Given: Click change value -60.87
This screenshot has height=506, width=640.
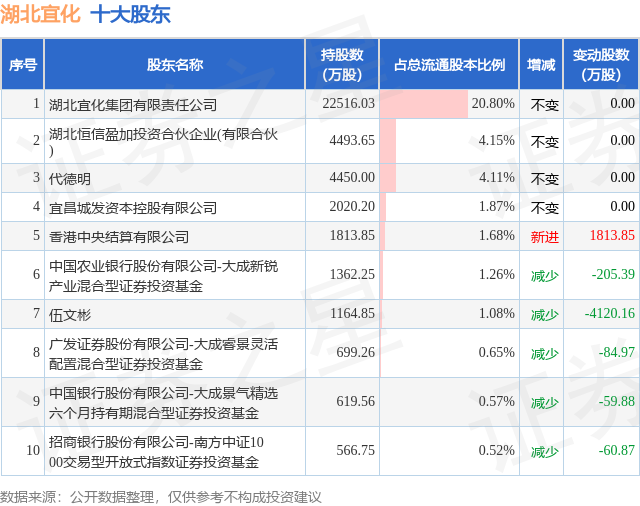Looking at the screenshot, I should point(617,450).
